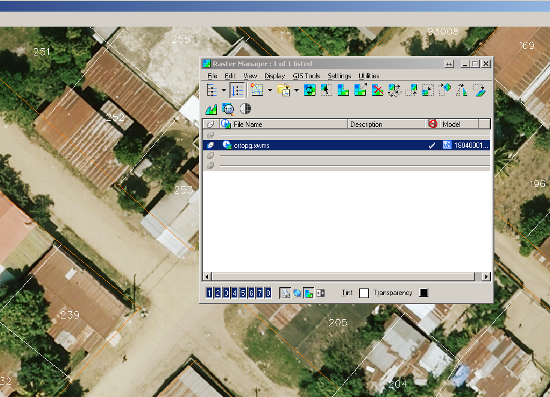Click the double-arrow dock button in title bar
Screen dimensions: 550x397
[449, 64]
